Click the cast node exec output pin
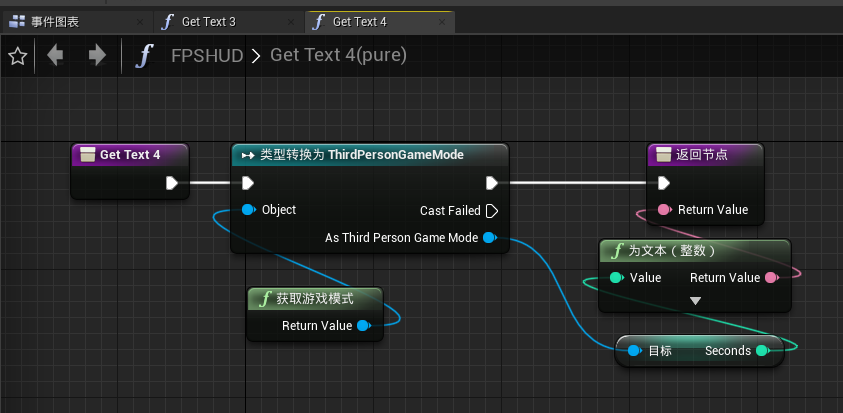 coord(492,183)
